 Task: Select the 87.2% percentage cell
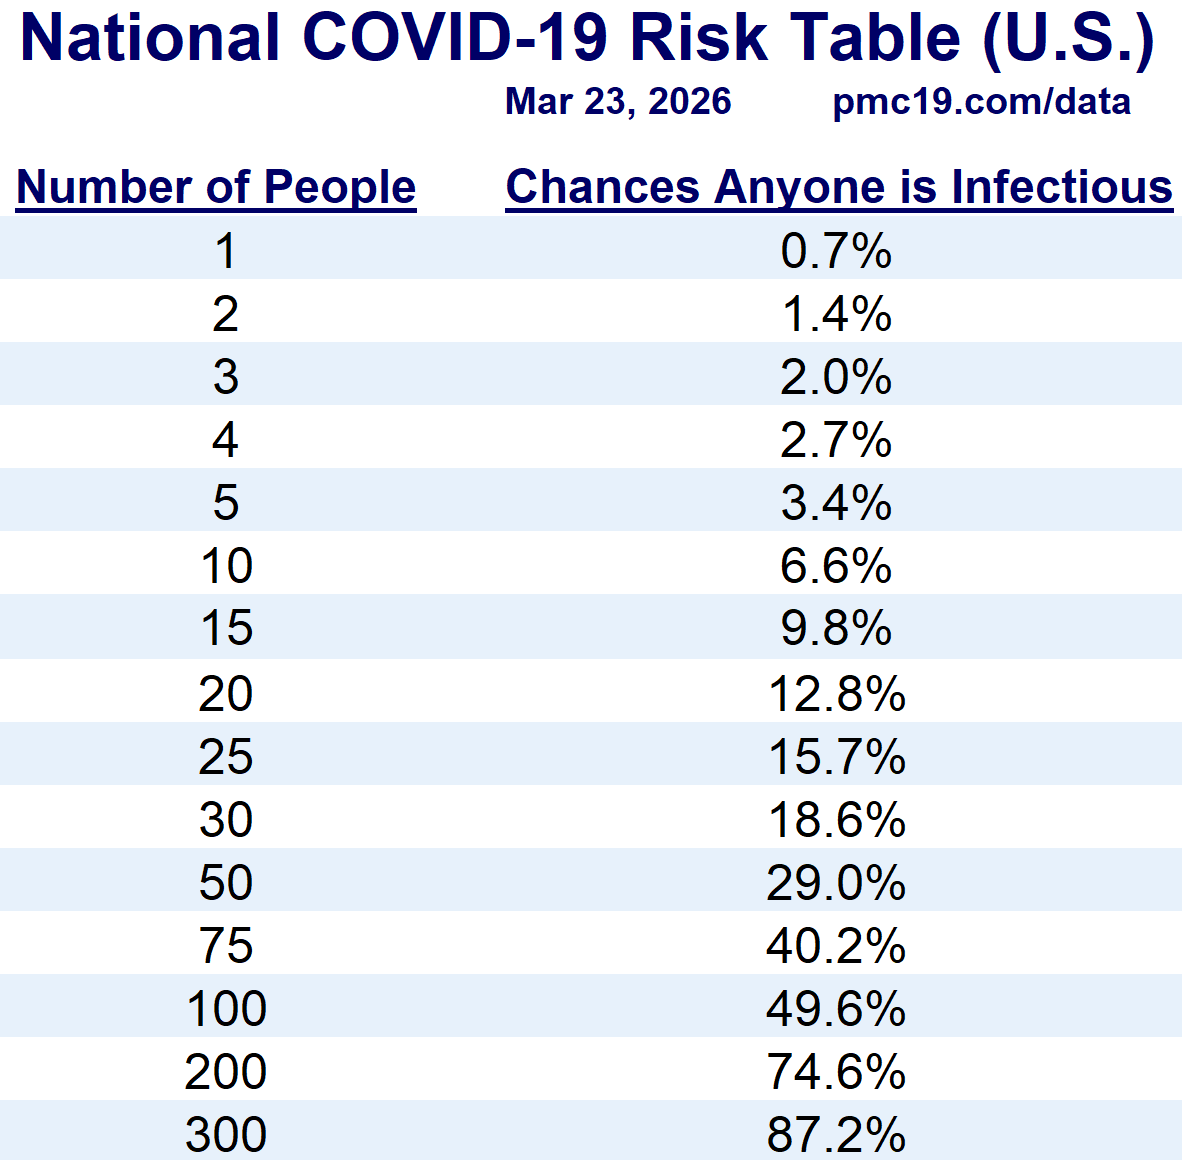(x=836, y=1134)
